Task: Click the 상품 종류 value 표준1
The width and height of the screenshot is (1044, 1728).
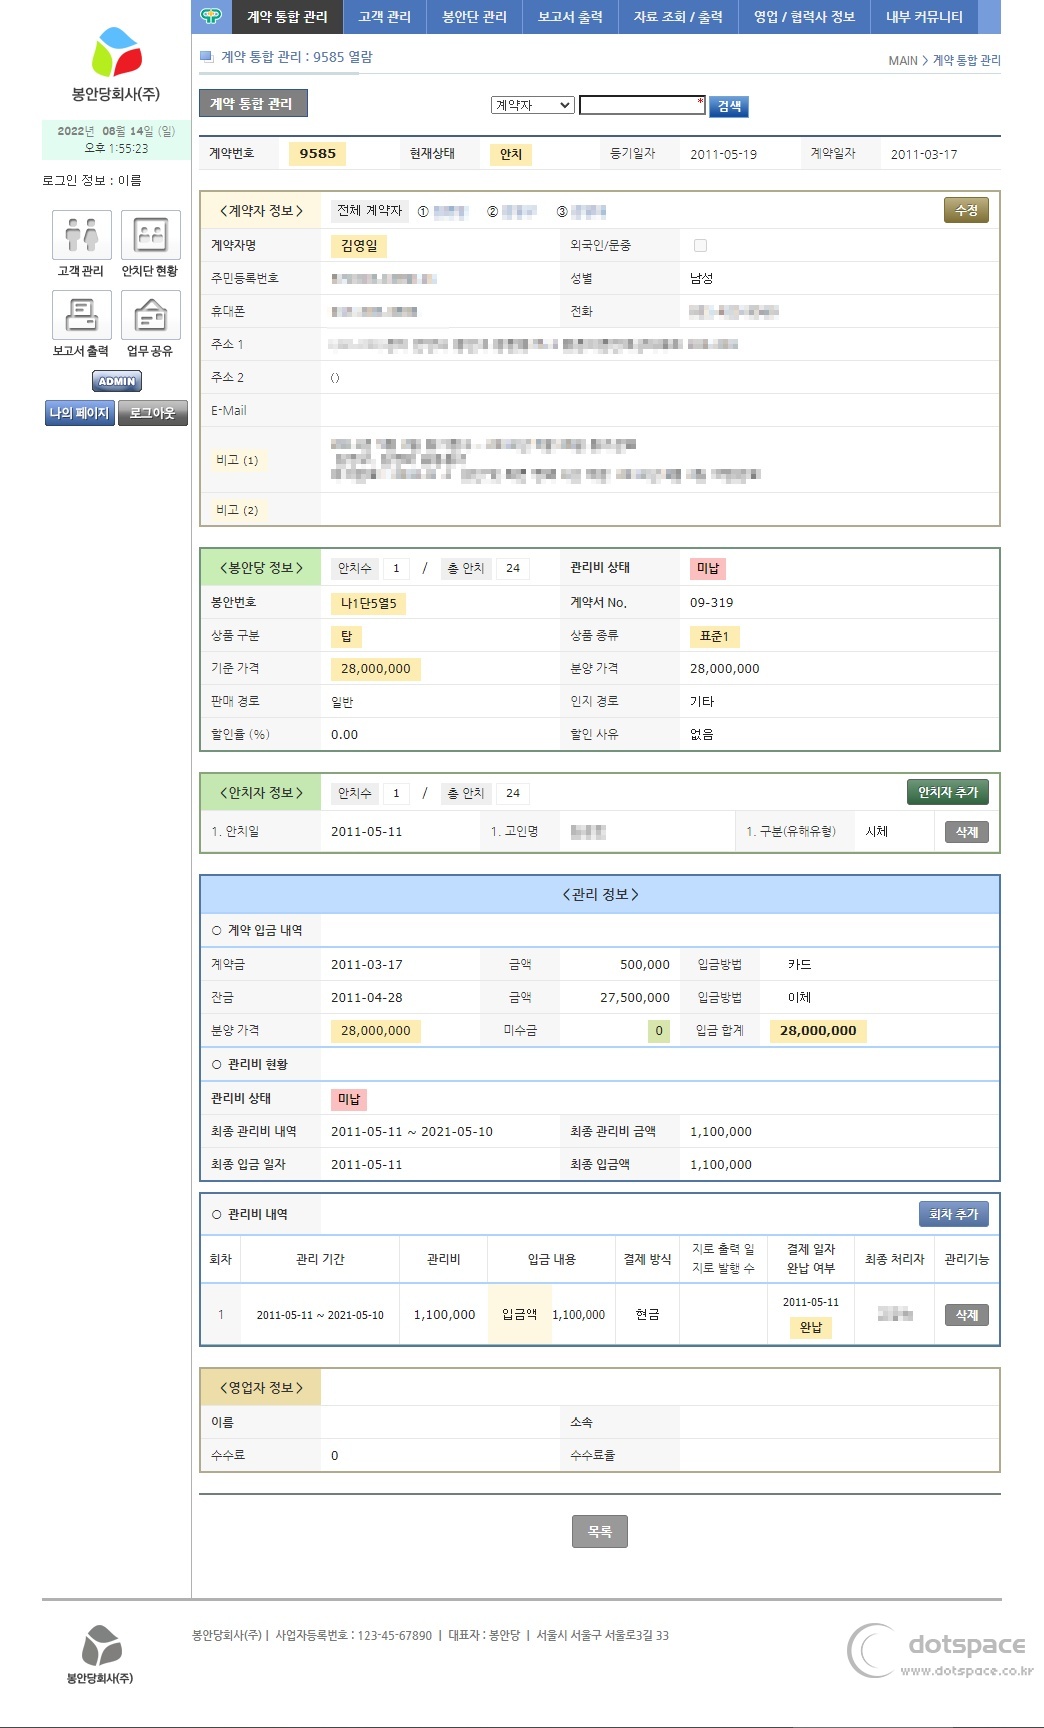Action: [714, 636]
